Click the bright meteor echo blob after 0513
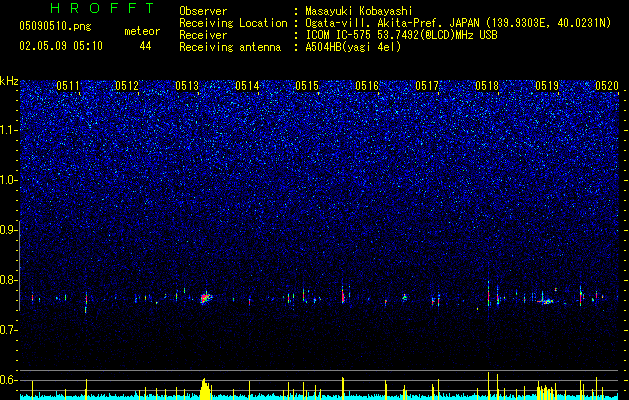This screenshot has width=629, height=400. [205, 298]
